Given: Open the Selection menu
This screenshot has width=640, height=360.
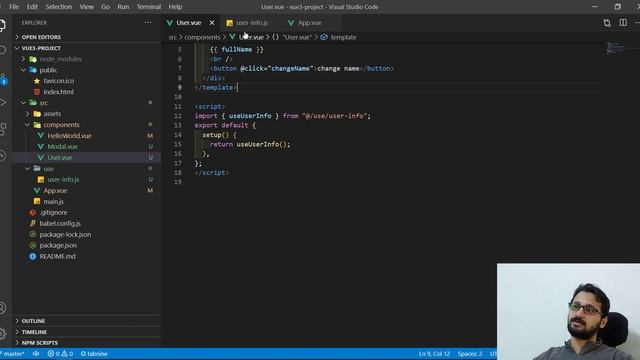Looking at the screenshot, I should [59, 7].
